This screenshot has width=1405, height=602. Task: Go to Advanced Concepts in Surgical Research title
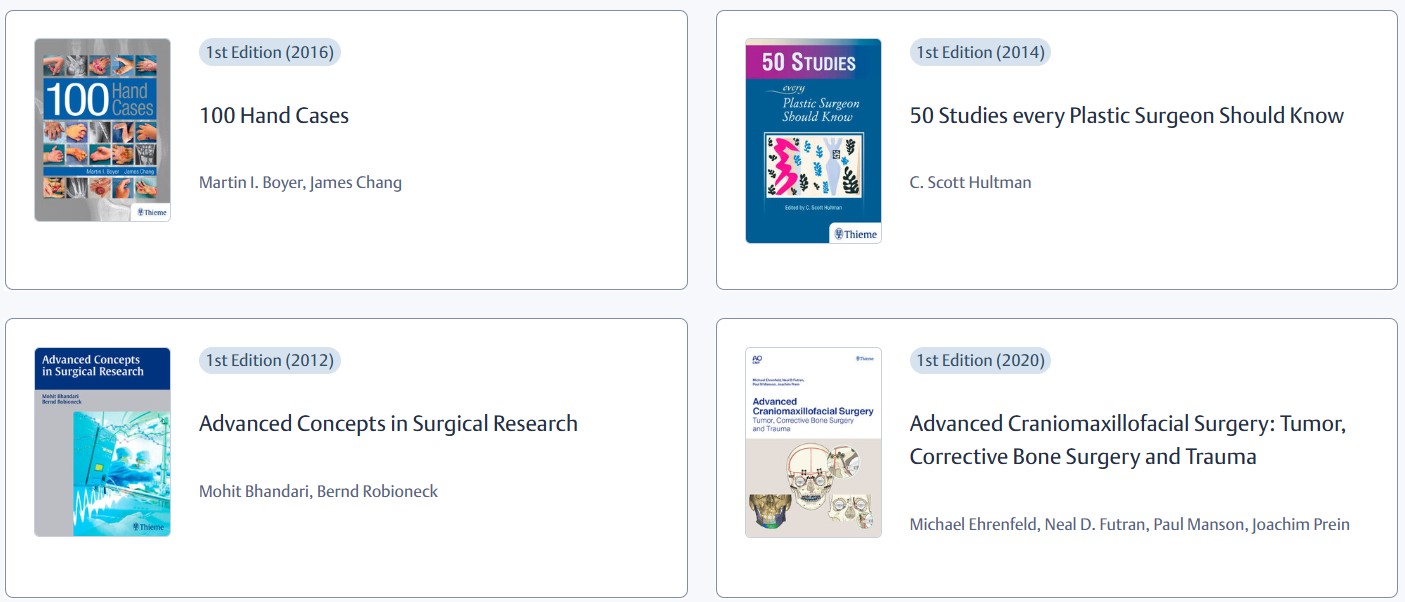coord(388,424)
